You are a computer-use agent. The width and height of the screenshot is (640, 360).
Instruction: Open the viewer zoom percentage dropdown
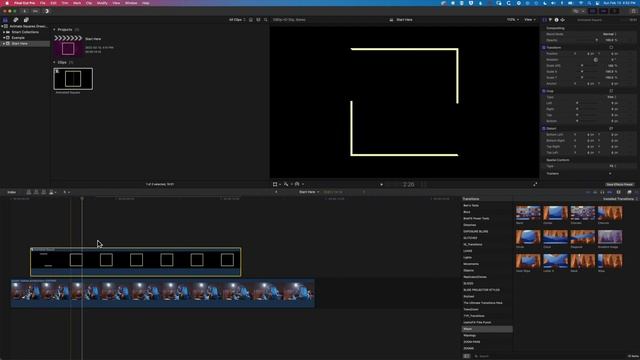(x=513, y=20)
